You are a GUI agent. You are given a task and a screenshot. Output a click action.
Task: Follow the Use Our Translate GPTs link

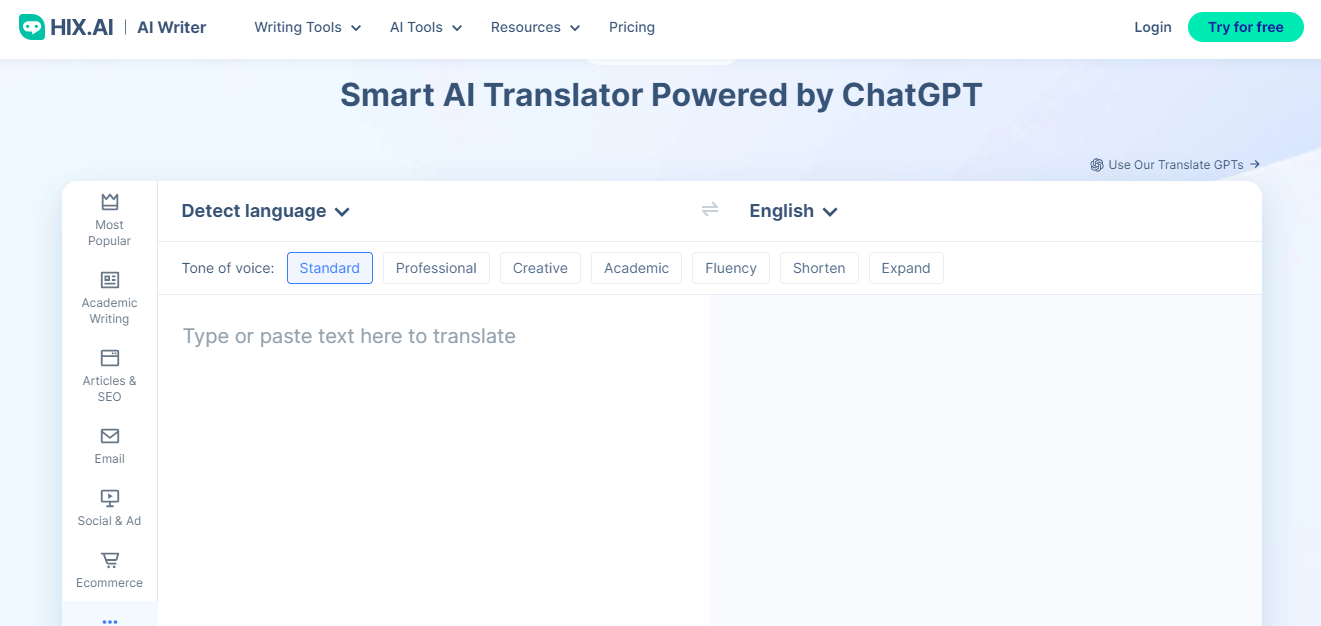point(1175,164)
